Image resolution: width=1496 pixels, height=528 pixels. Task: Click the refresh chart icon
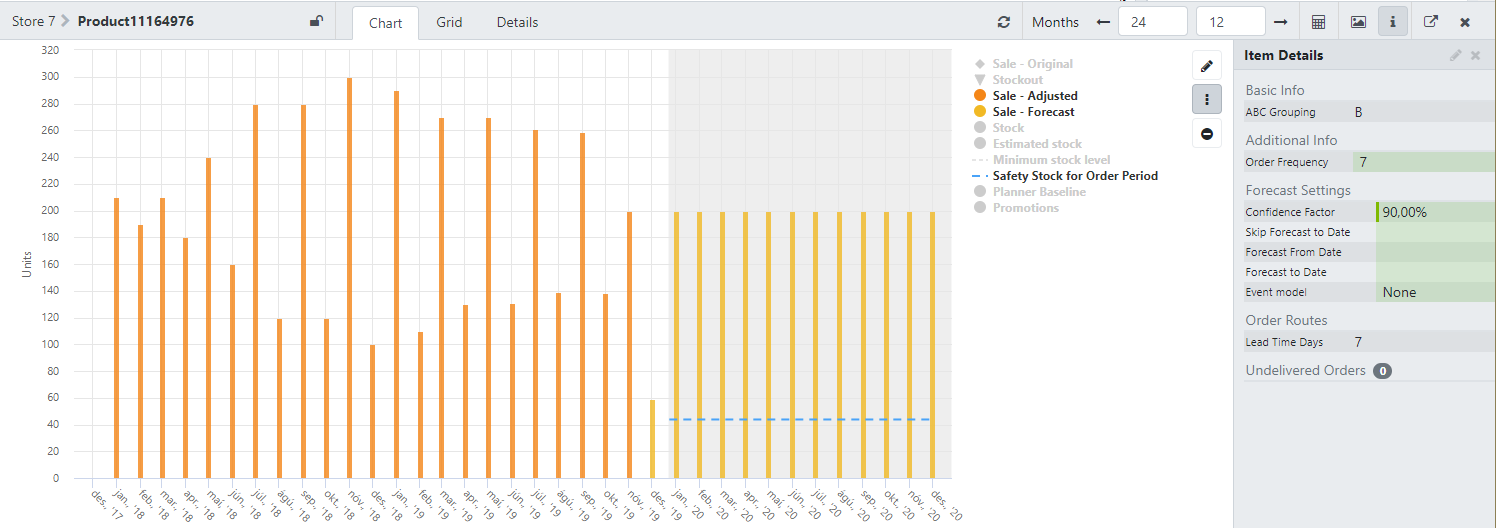(1004, 22)
